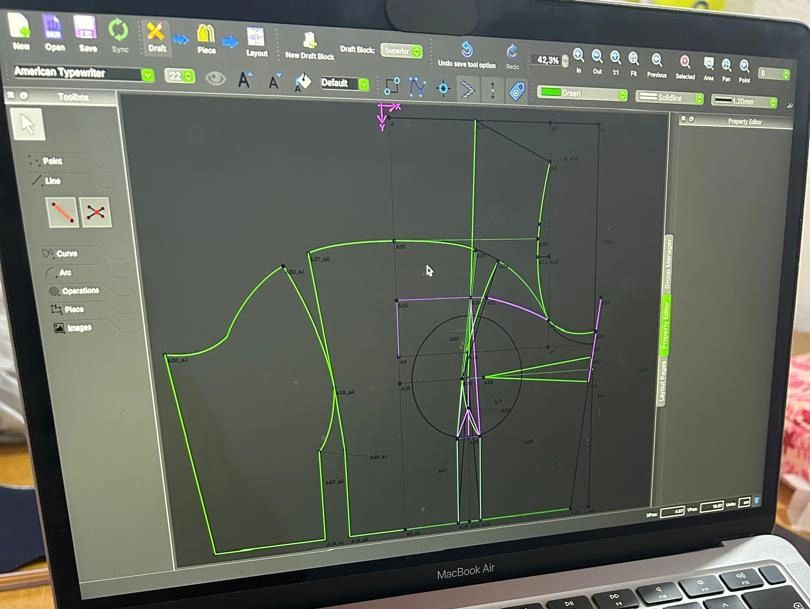
Task: Toggle curve control points display
Action: tap(417, 87)
